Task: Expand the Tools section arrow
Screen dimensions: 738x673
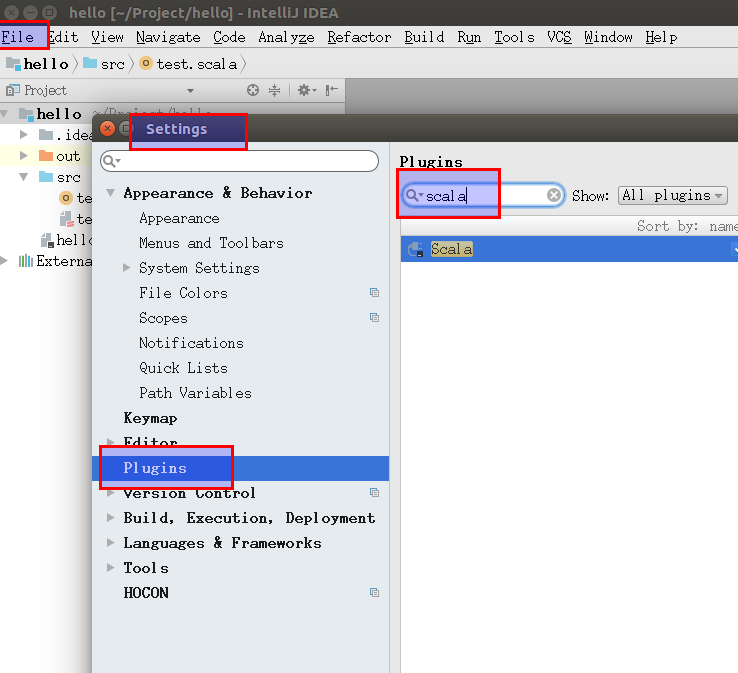Action: pos(111,568)
